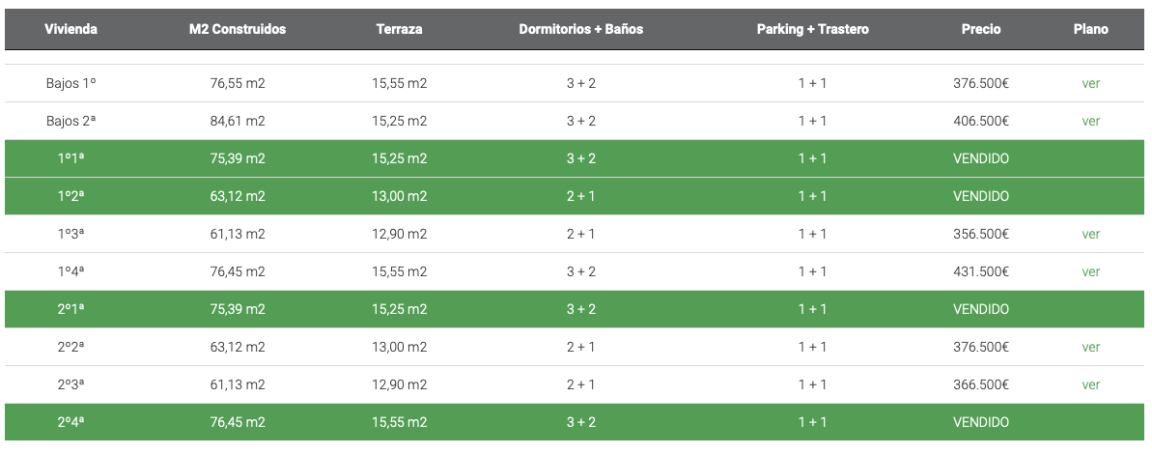Click the VENDIDO label in row 1º1ª
This screenshot has width=1152, height=454.
[x=980, y=159]
